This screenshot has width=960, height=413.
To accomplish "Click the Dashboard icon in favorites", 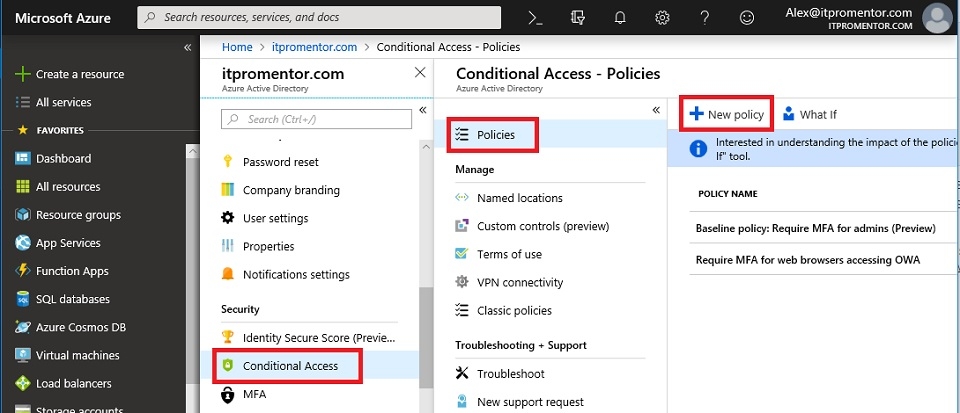I will point(23,158).
